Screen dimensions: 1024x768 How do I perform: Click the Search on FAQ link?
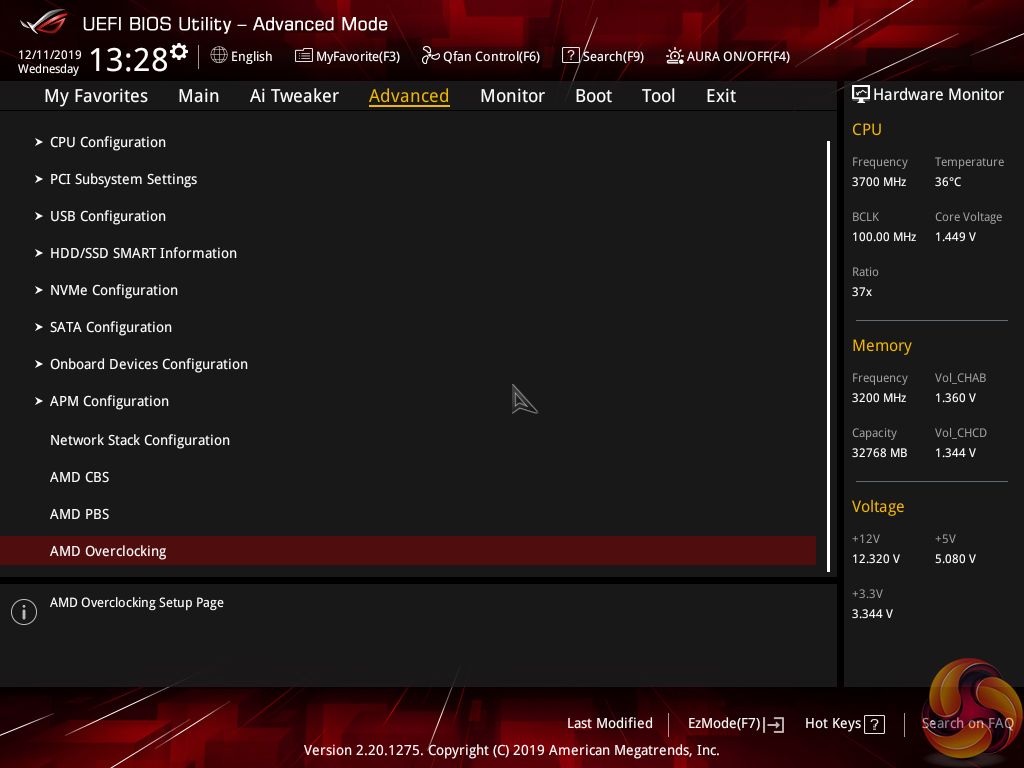[967, 723]
